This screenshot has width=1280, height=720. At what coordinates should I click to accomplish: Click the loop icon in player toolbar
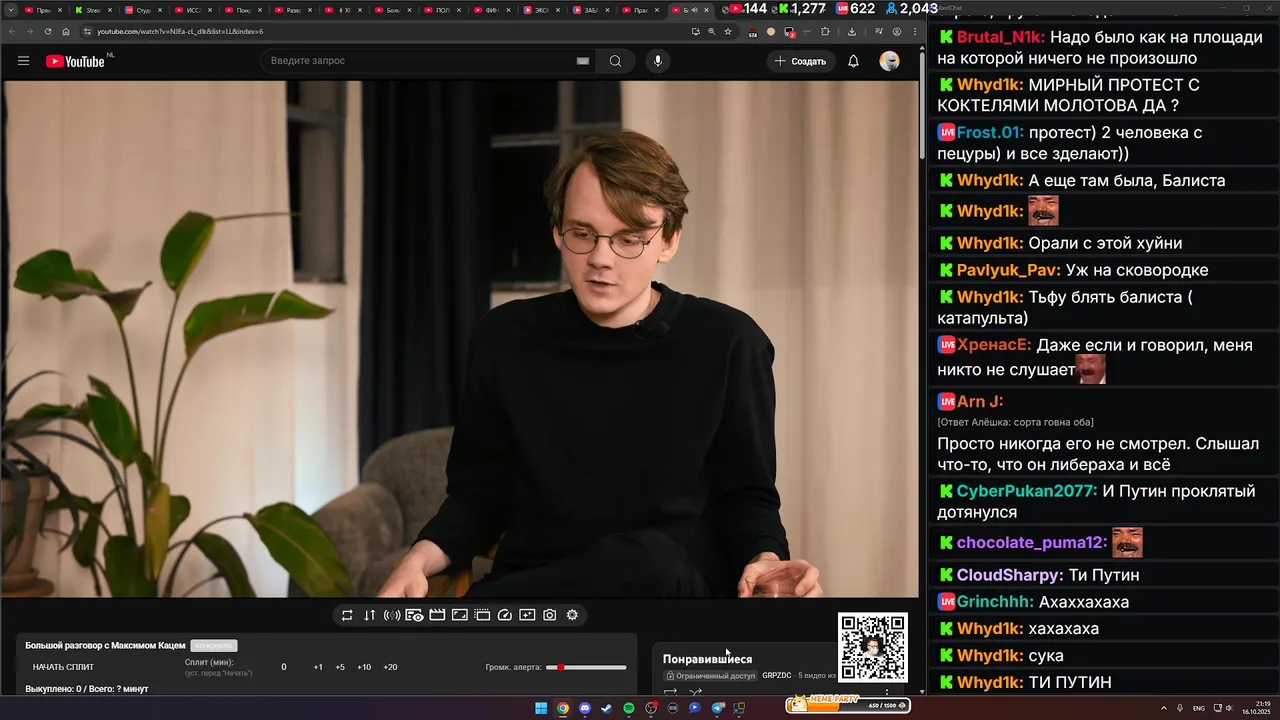347,615
